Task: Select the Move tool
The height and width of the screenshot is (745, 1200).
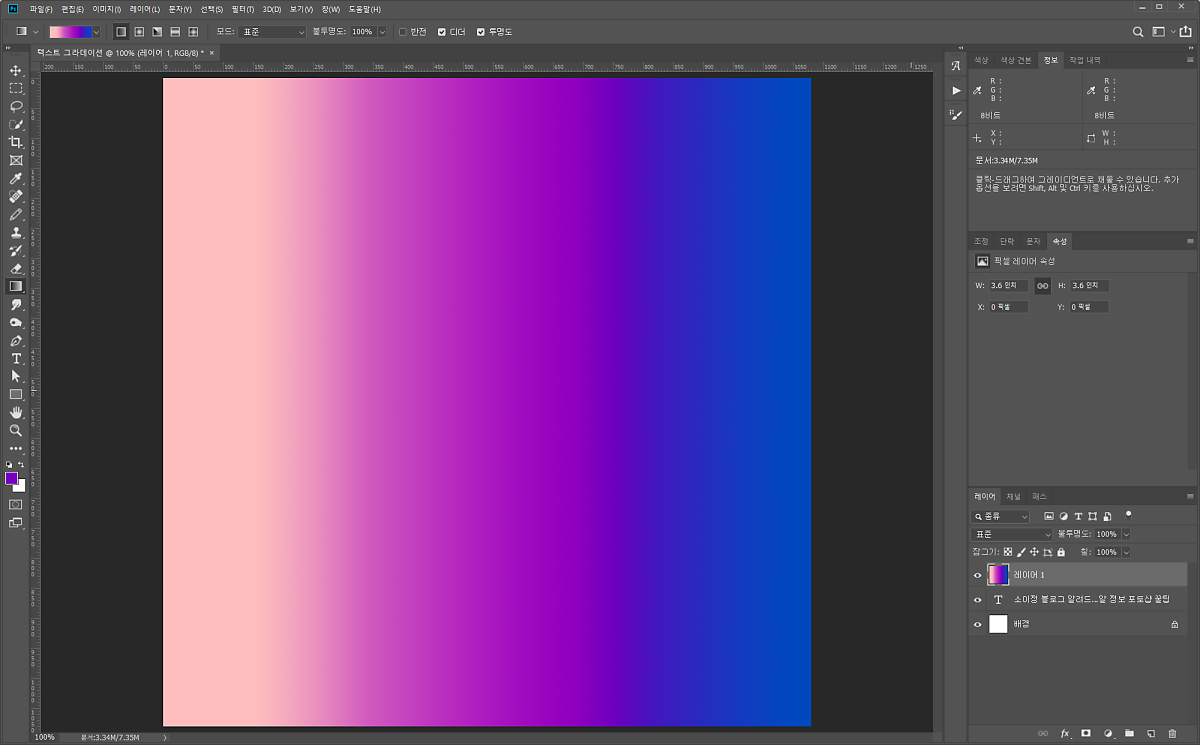Action: click(16, 70)
